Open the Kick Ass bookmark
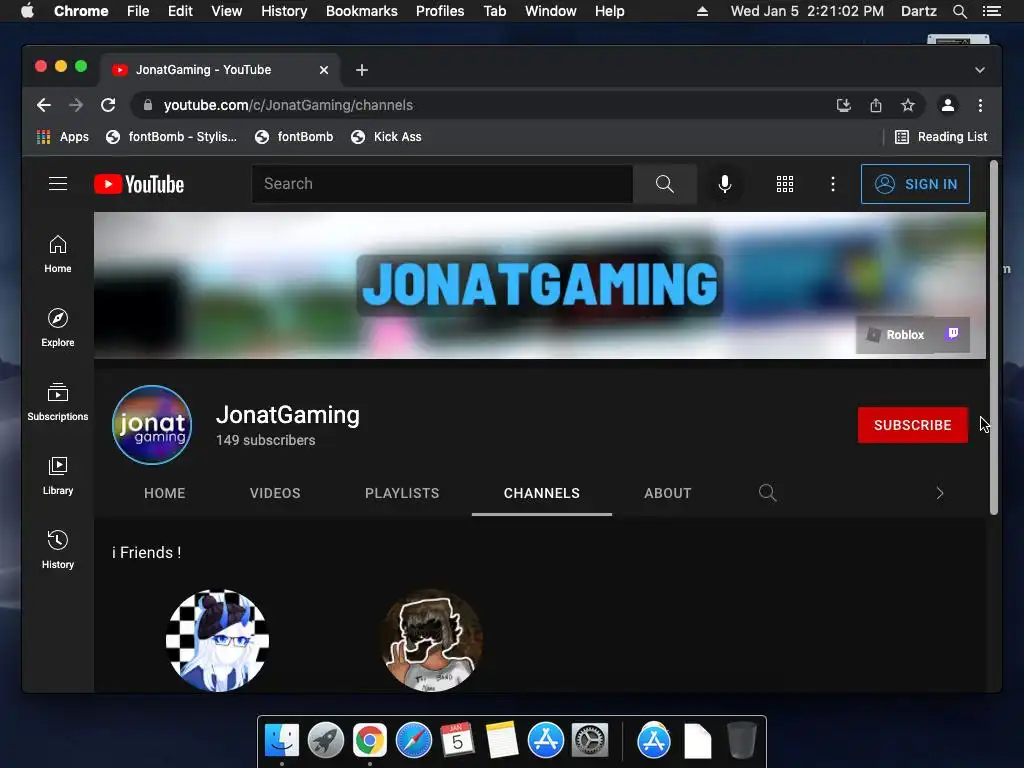The height and width of the screenshot is (768, 1024). [386, 137]
